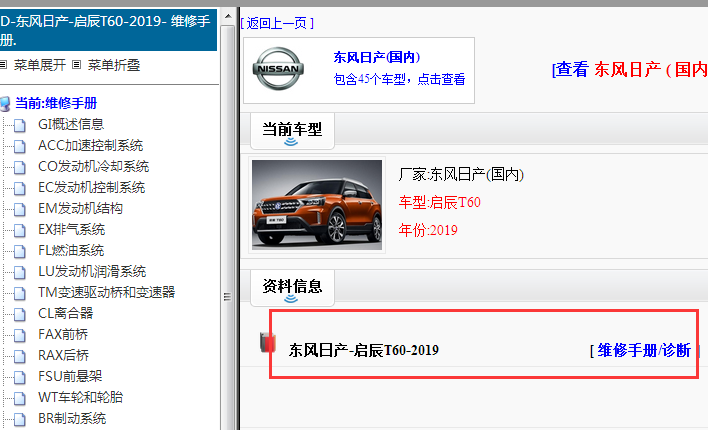
Task: Open 维修手册/诊断 link
Action: 644,351
